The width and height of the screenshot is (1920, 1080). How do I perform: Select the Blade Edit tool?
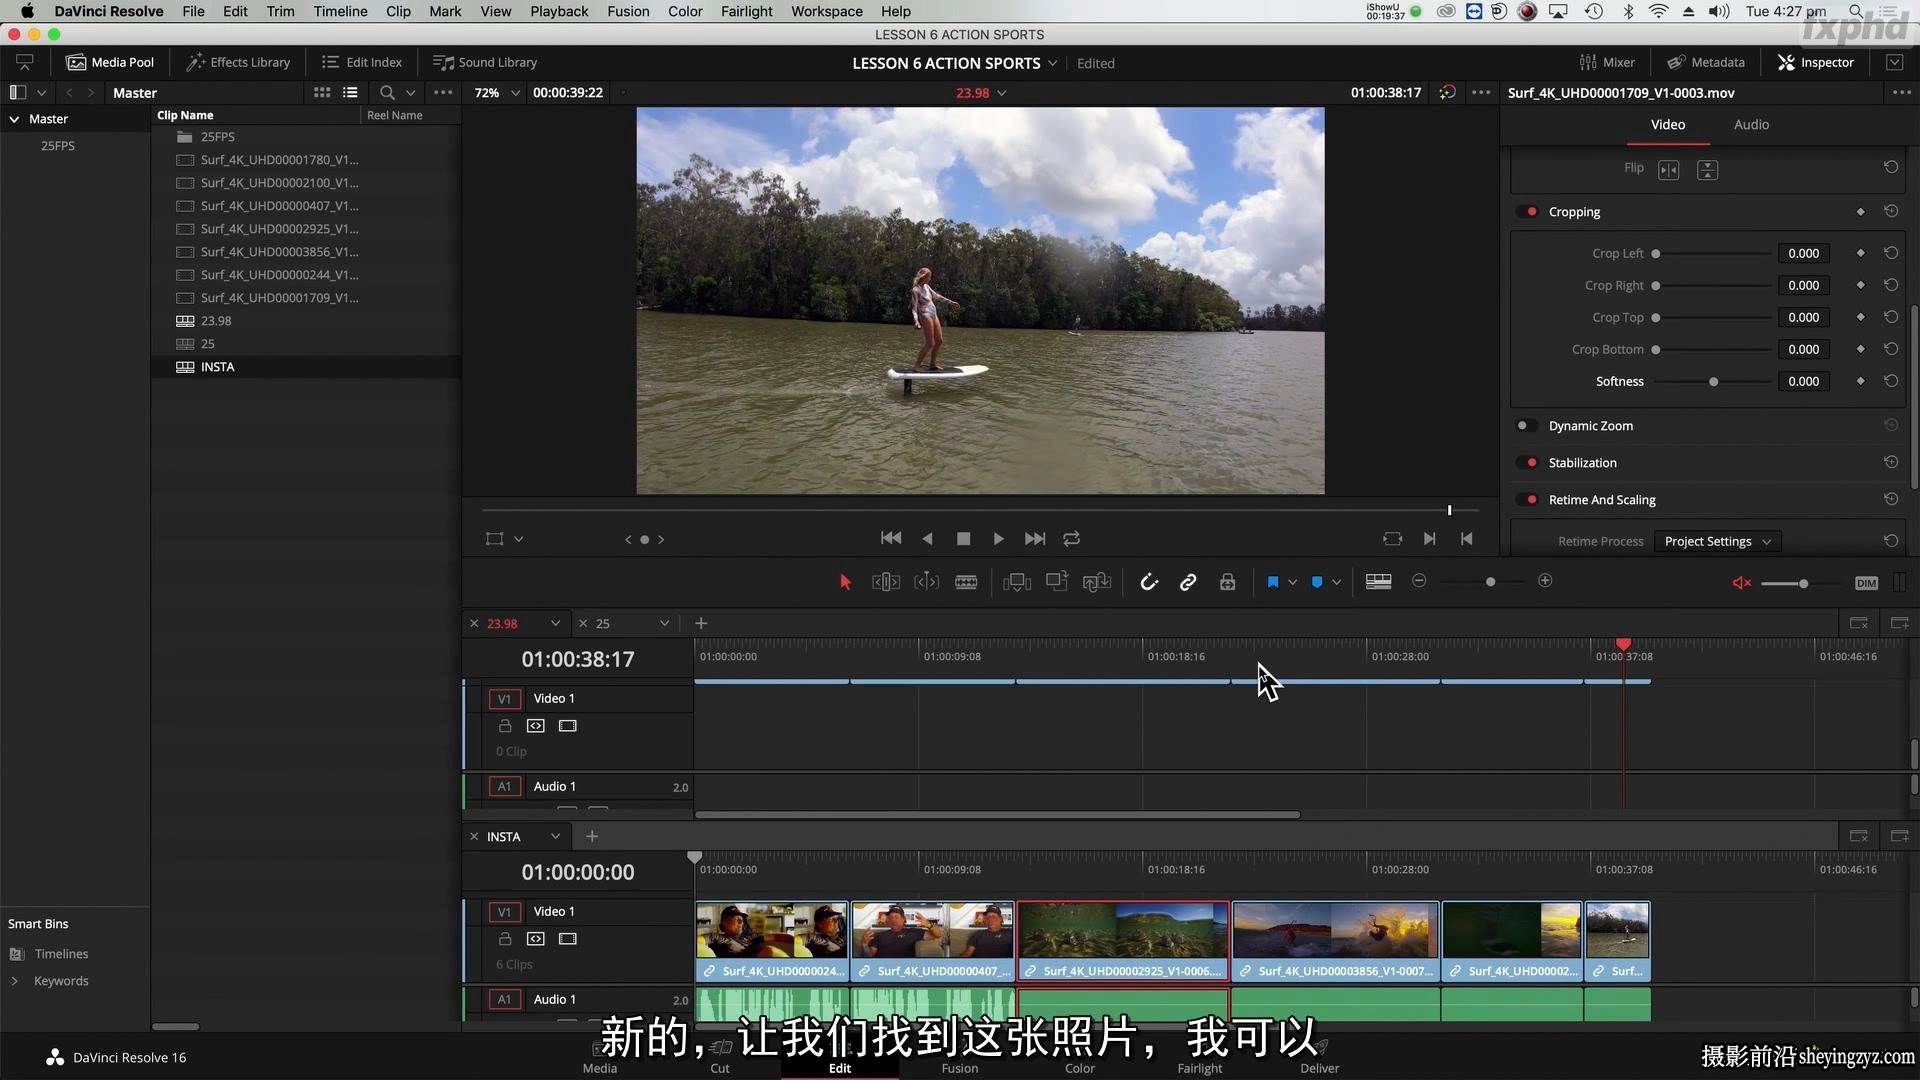point(966,582)
